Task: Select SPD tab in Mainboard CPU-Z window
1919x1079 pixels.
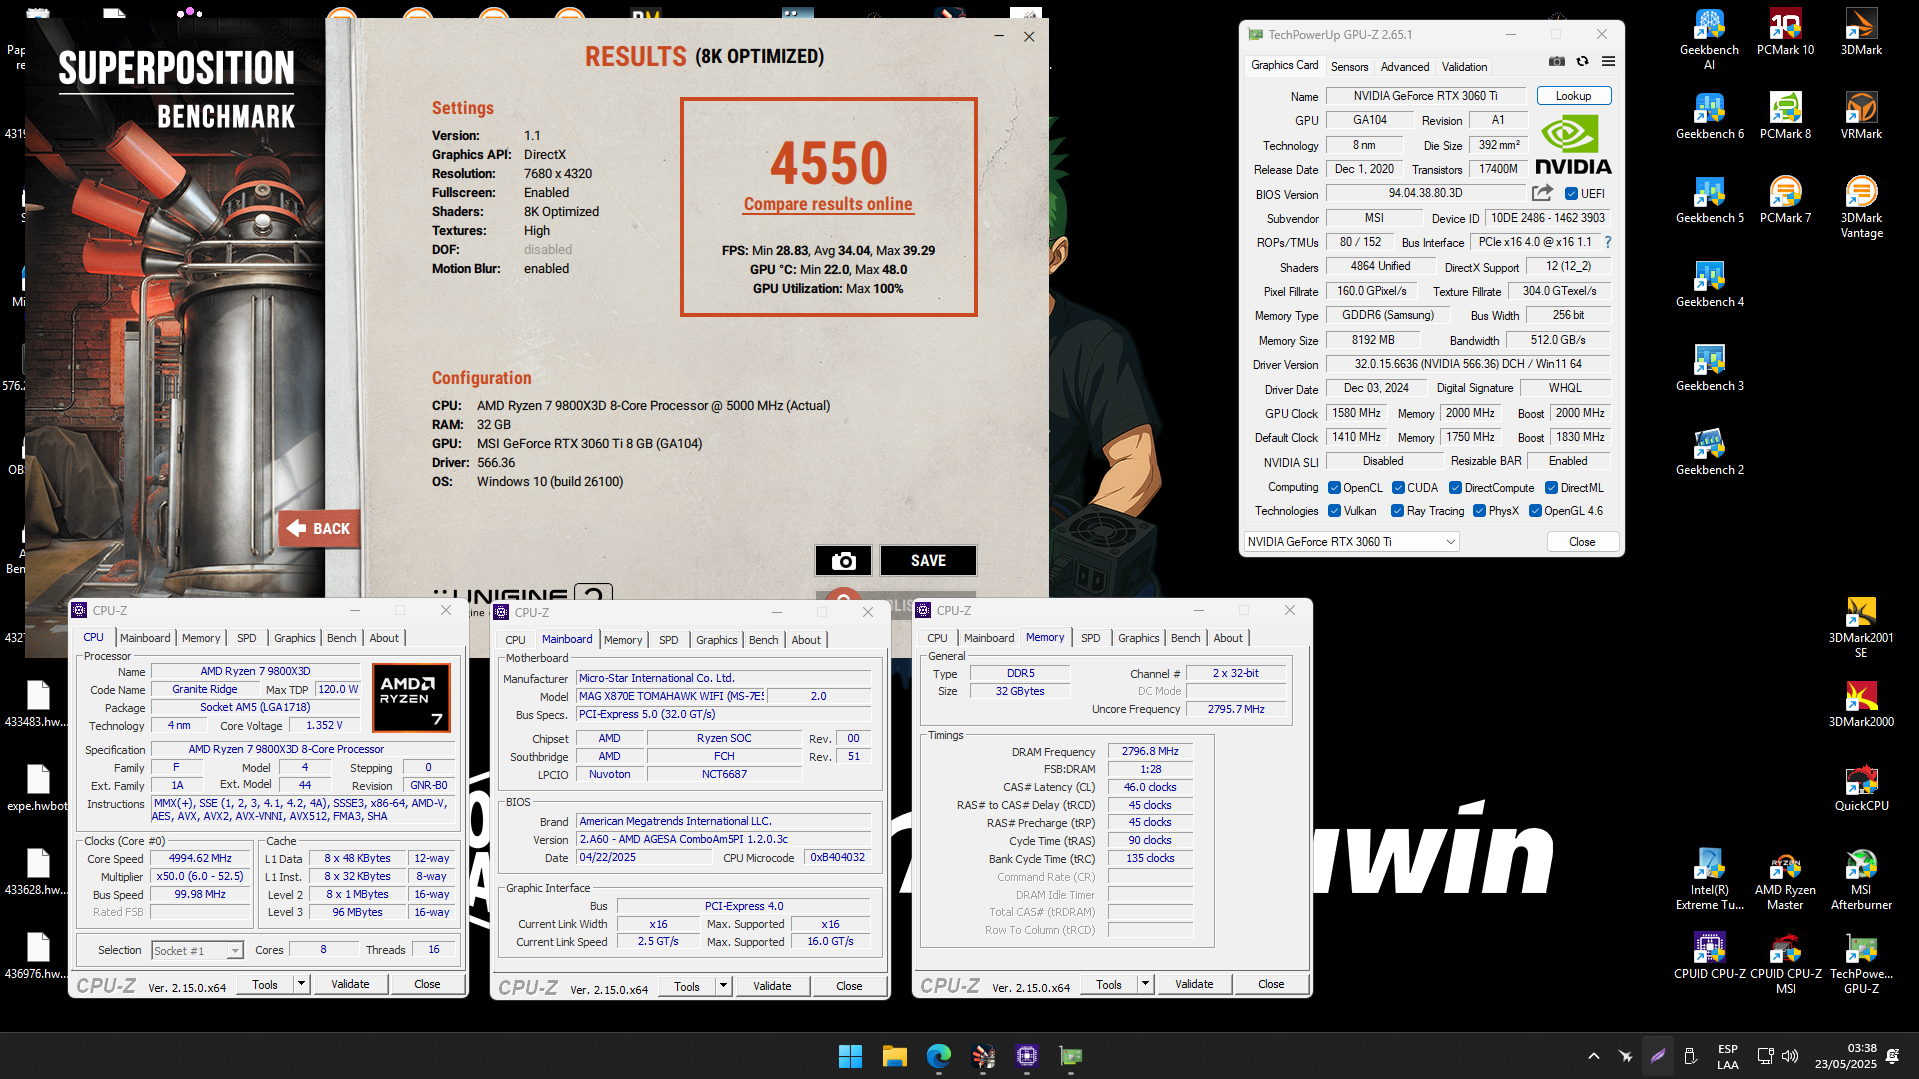Action: (x=668, y=640)
